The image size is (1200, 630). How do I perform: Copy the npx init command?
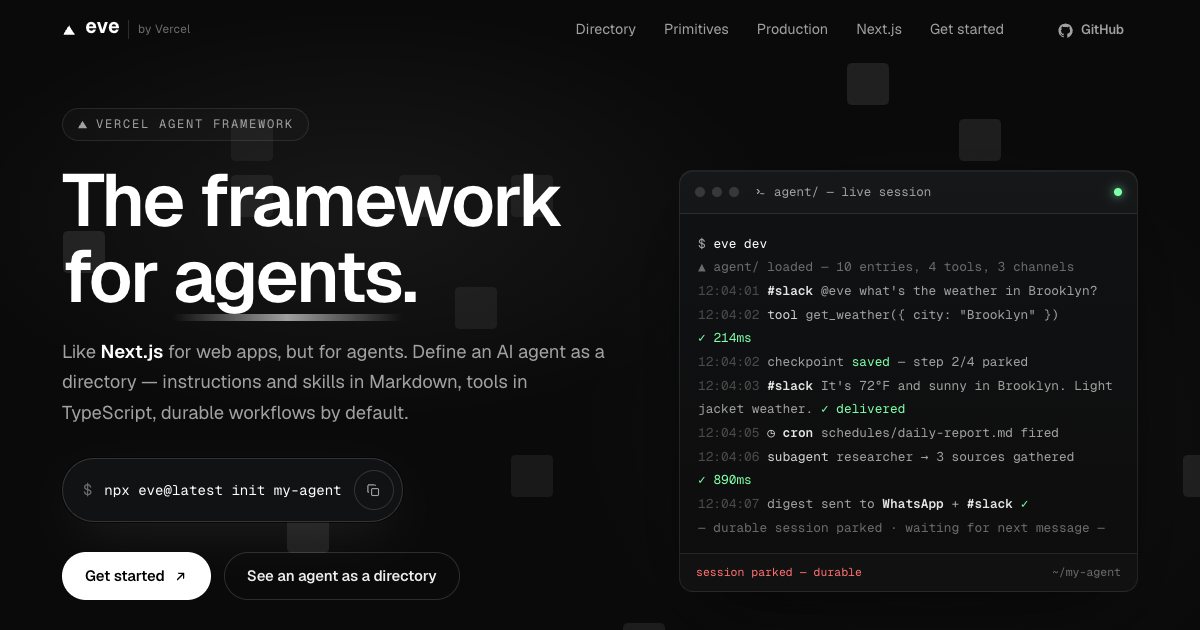click(373, 490)
